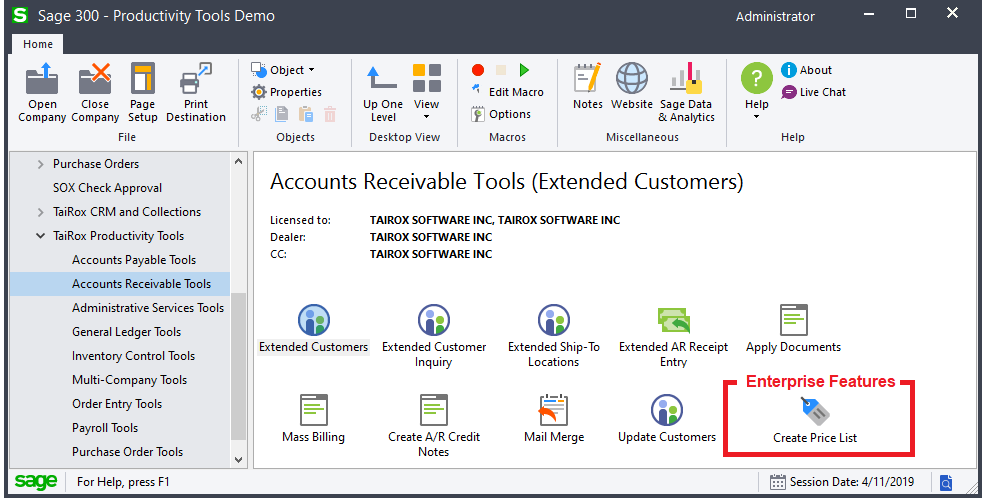Collapse TaiRox Productivity Tools node
Viewport: 986px width, 502px height.
[x=40, y=236]
